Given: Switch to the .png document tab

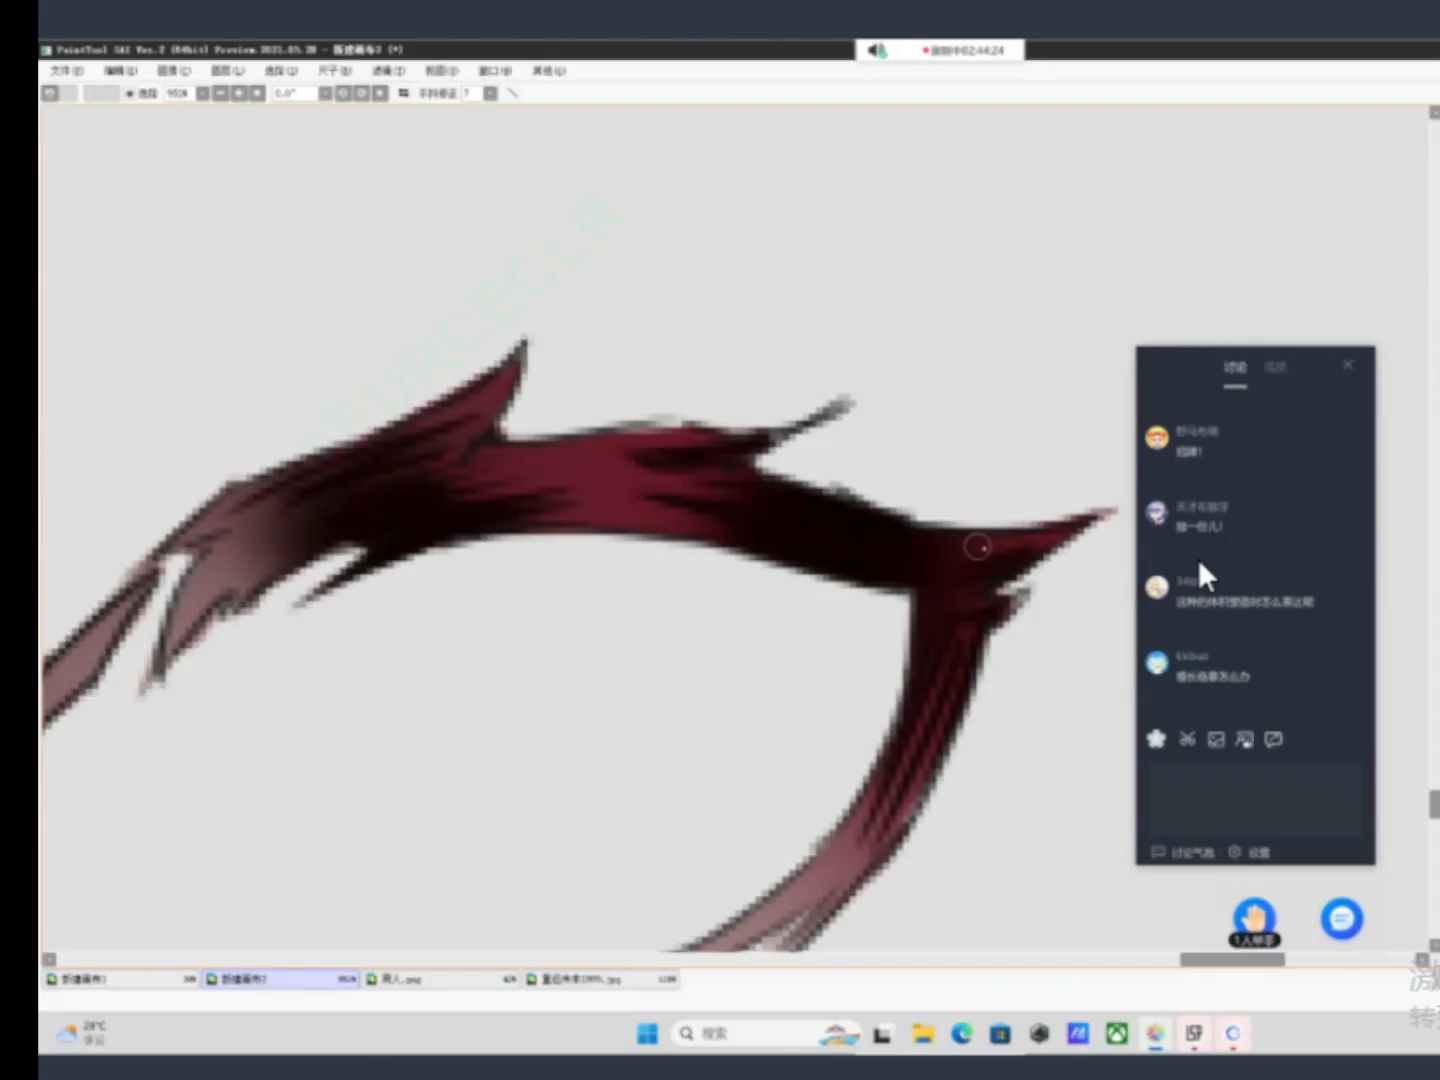Looking at the screenshot, I should [441, 979].
